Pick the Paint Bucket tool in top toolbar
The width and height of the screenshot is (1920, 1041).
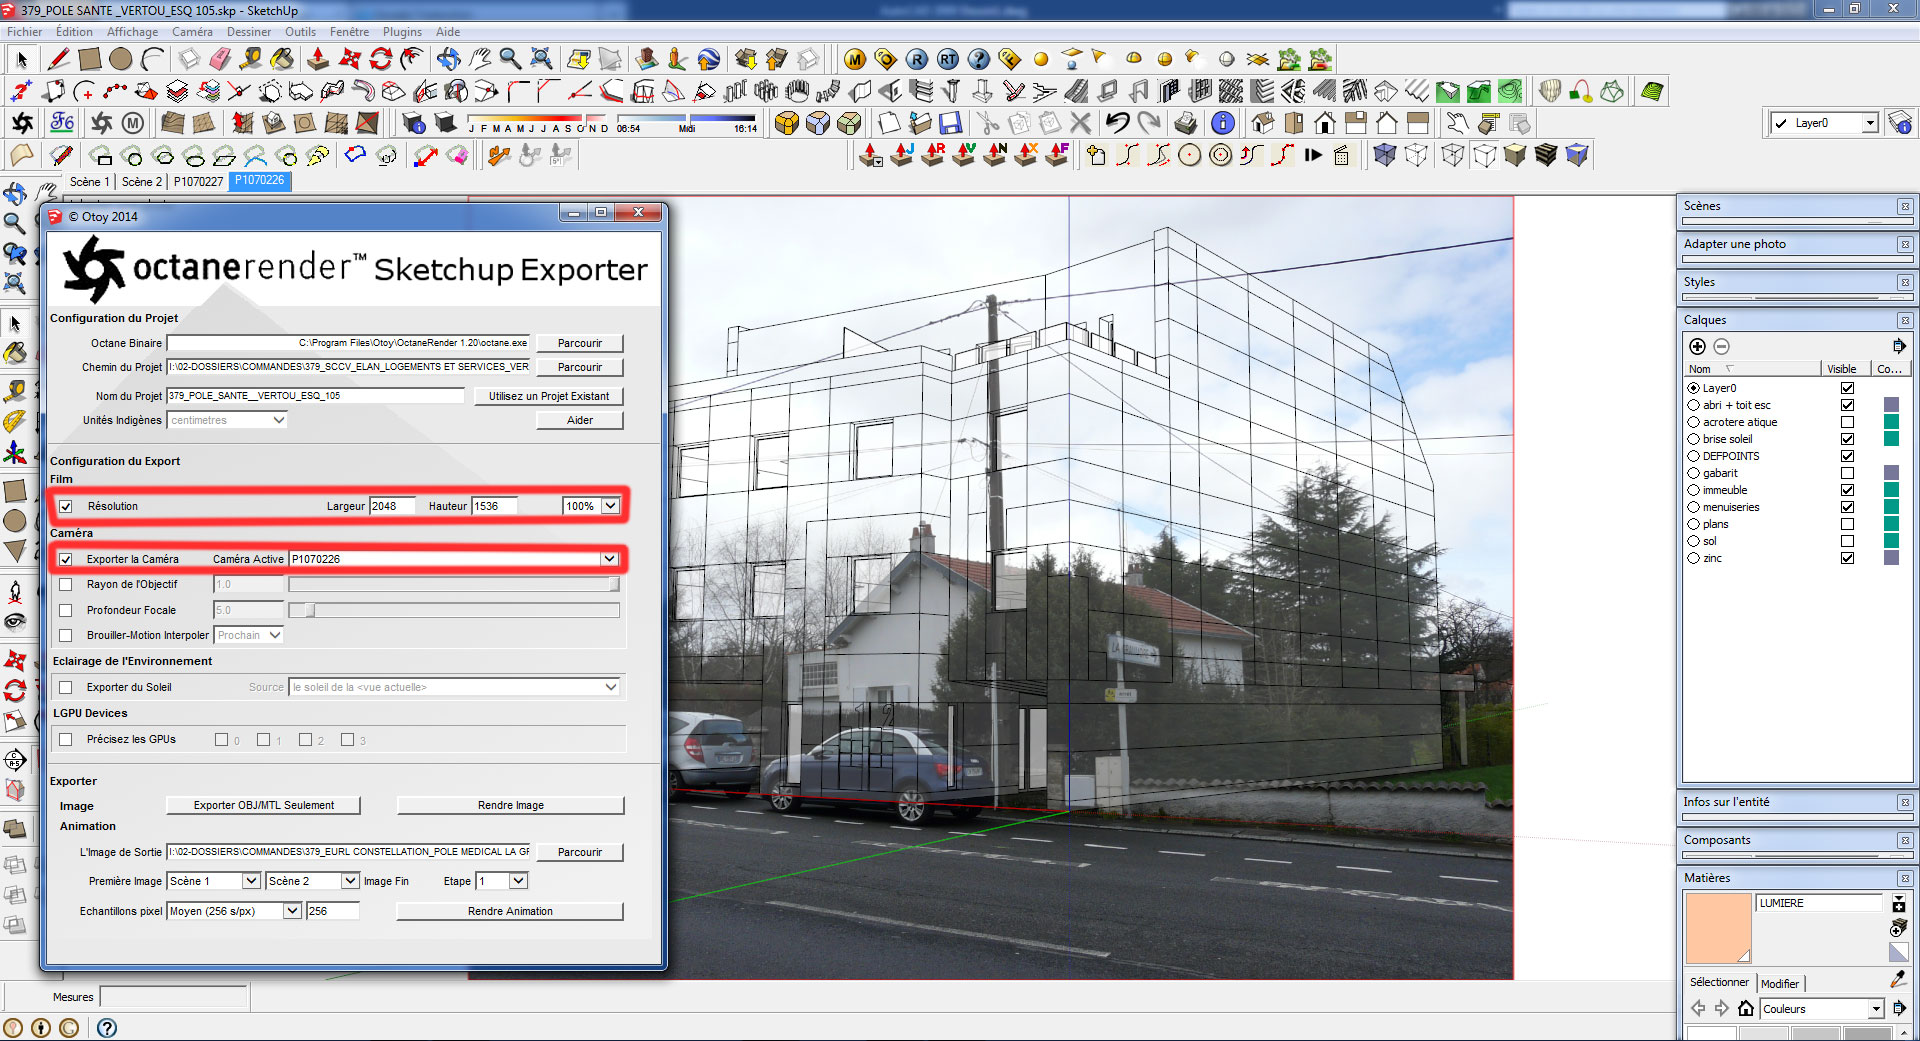[x=282, y=59]
